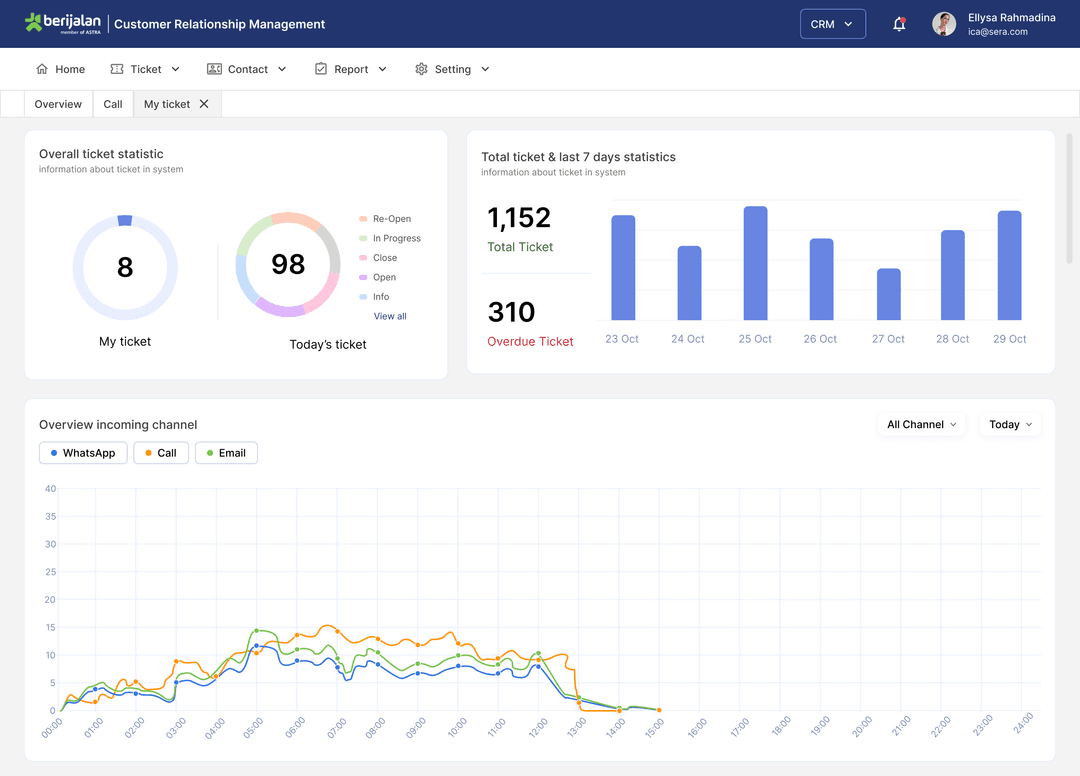Expand the All Channel filter dropdown

(x=921, y=425)
